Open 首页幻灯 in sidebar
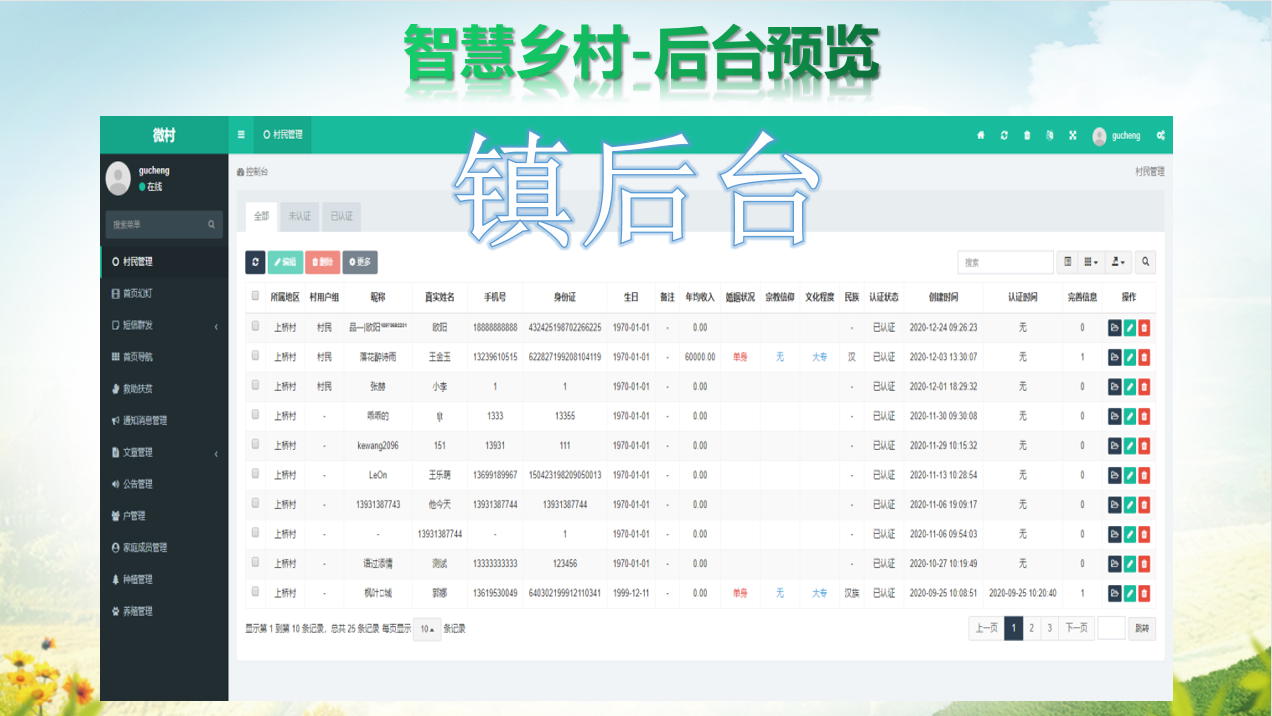This screenshot has height=716, width=1272. 164,293
